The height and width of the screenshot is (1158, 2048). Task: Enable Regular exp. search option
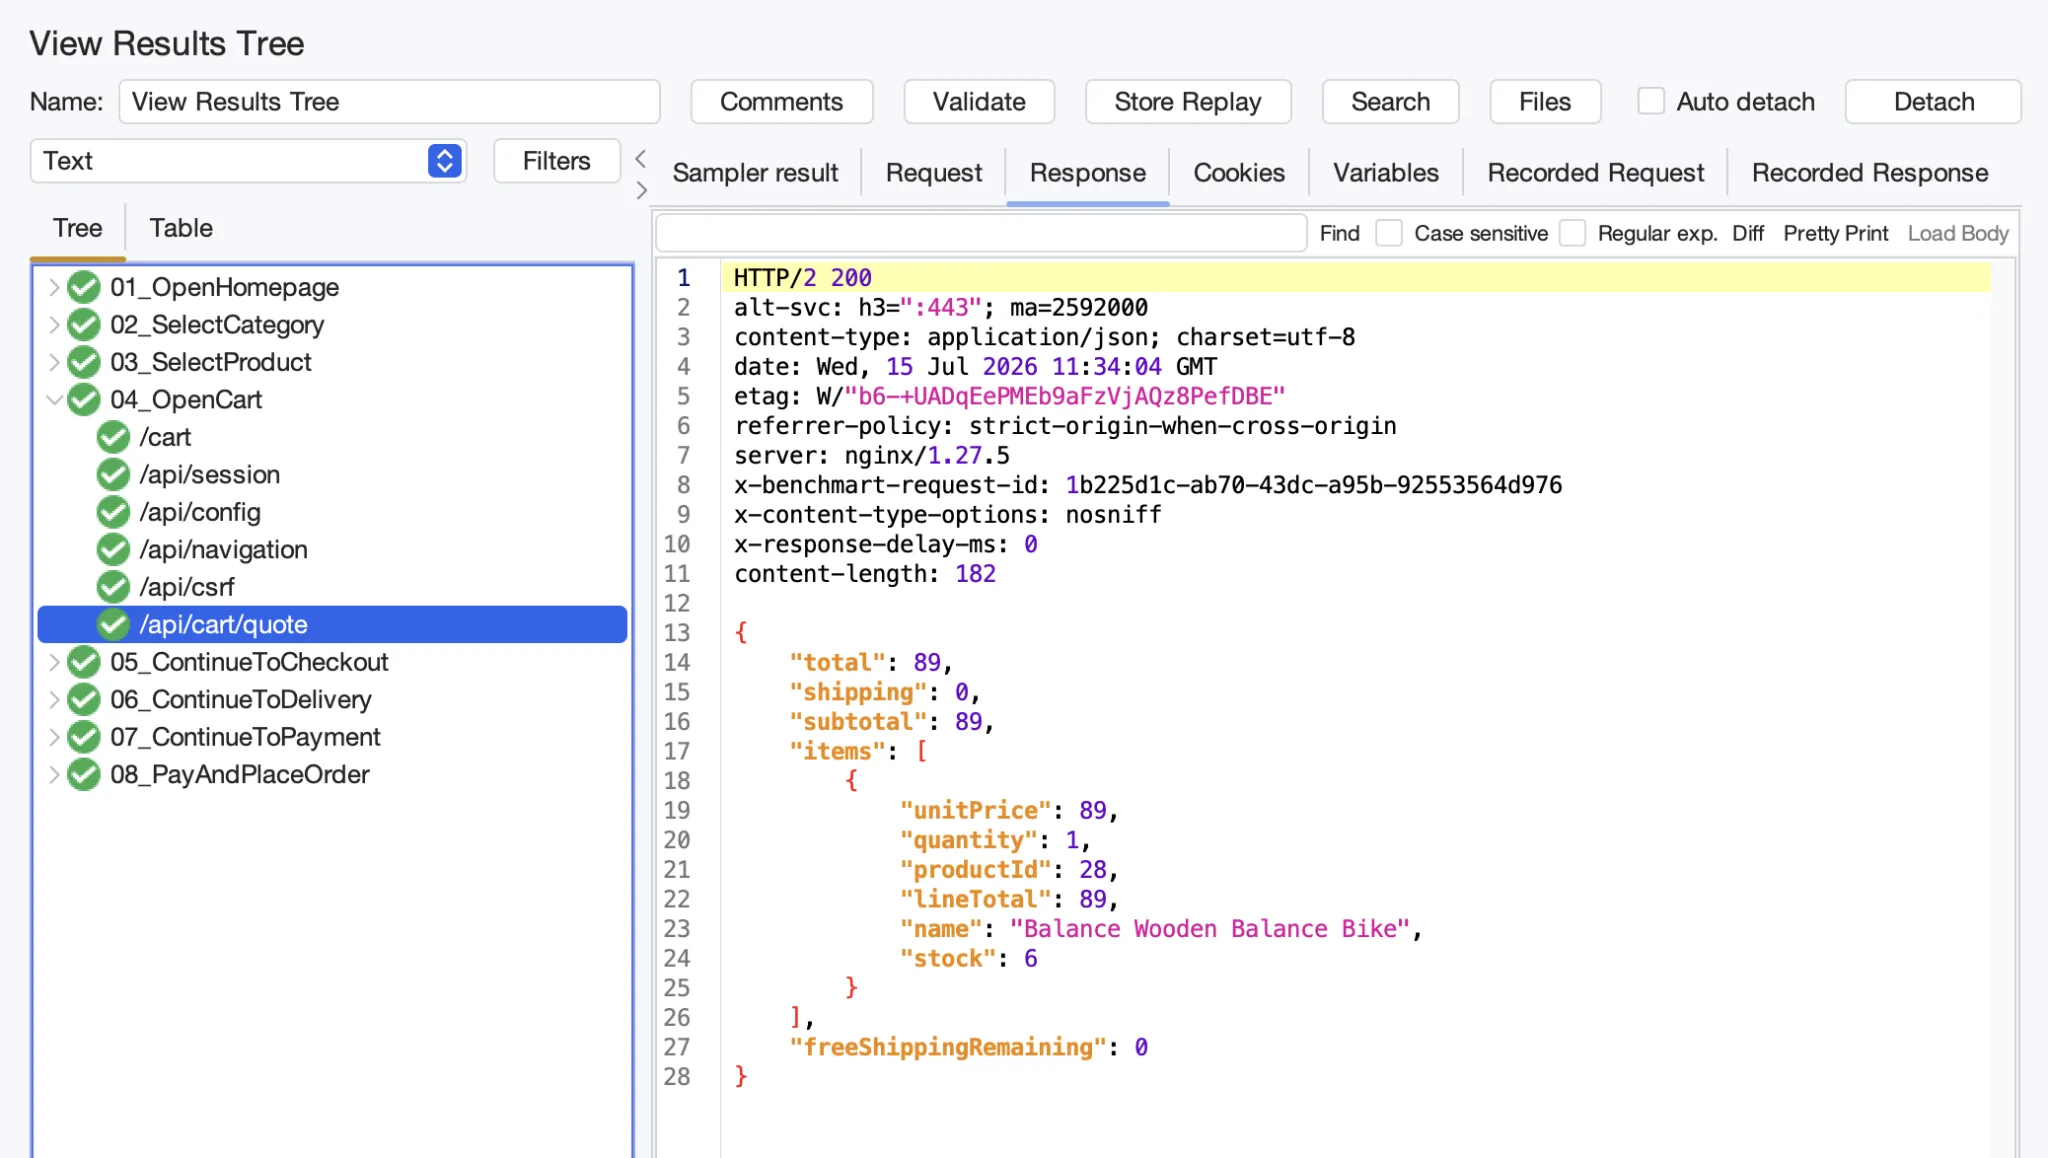(x=1573, y=233)
